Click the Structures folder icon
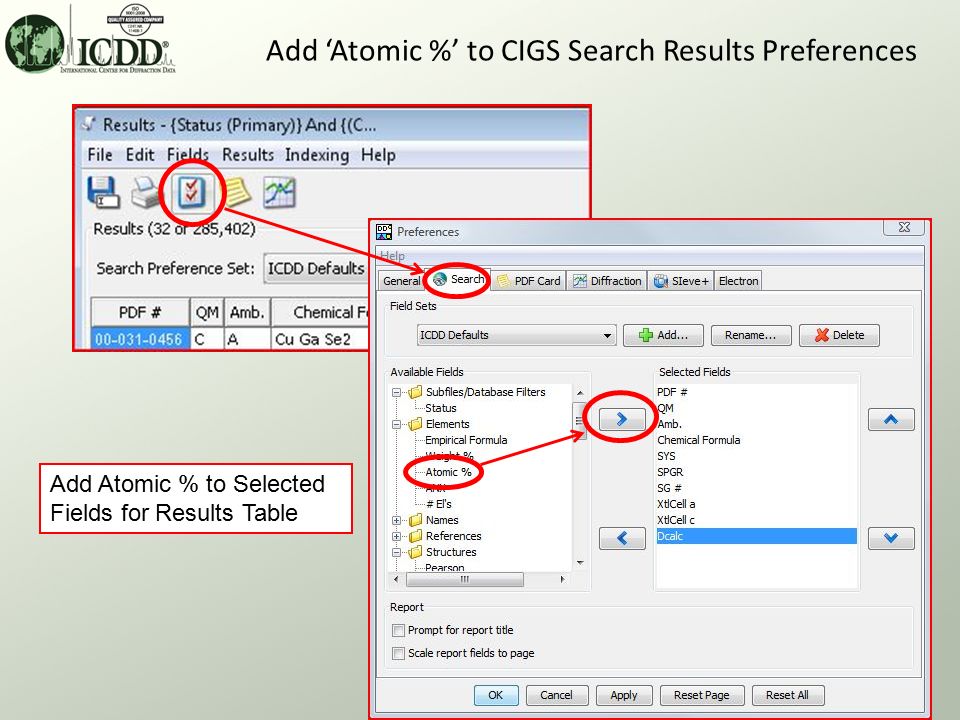This screenshot has width=960, height=720. (x=416, y=552)
